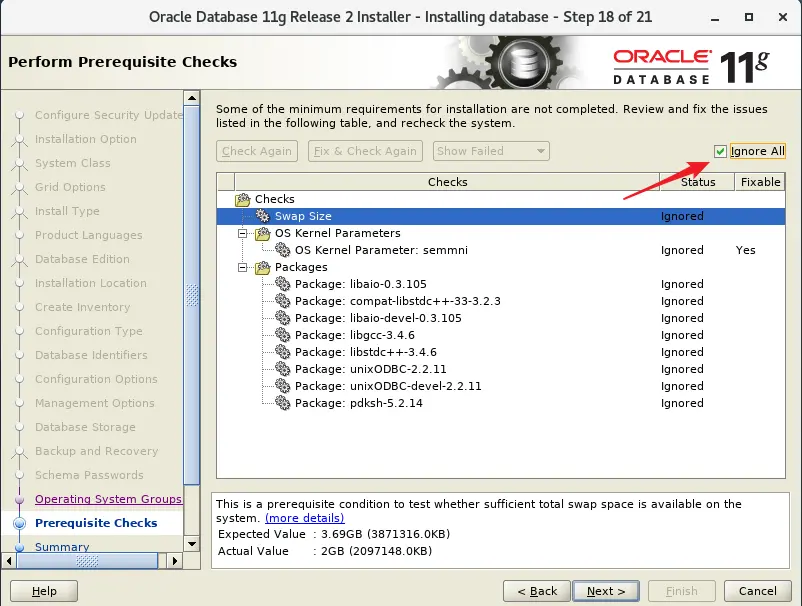802x606 pixels.
Task: Select the Summary step in sidebar
Action: pos(62,547)
